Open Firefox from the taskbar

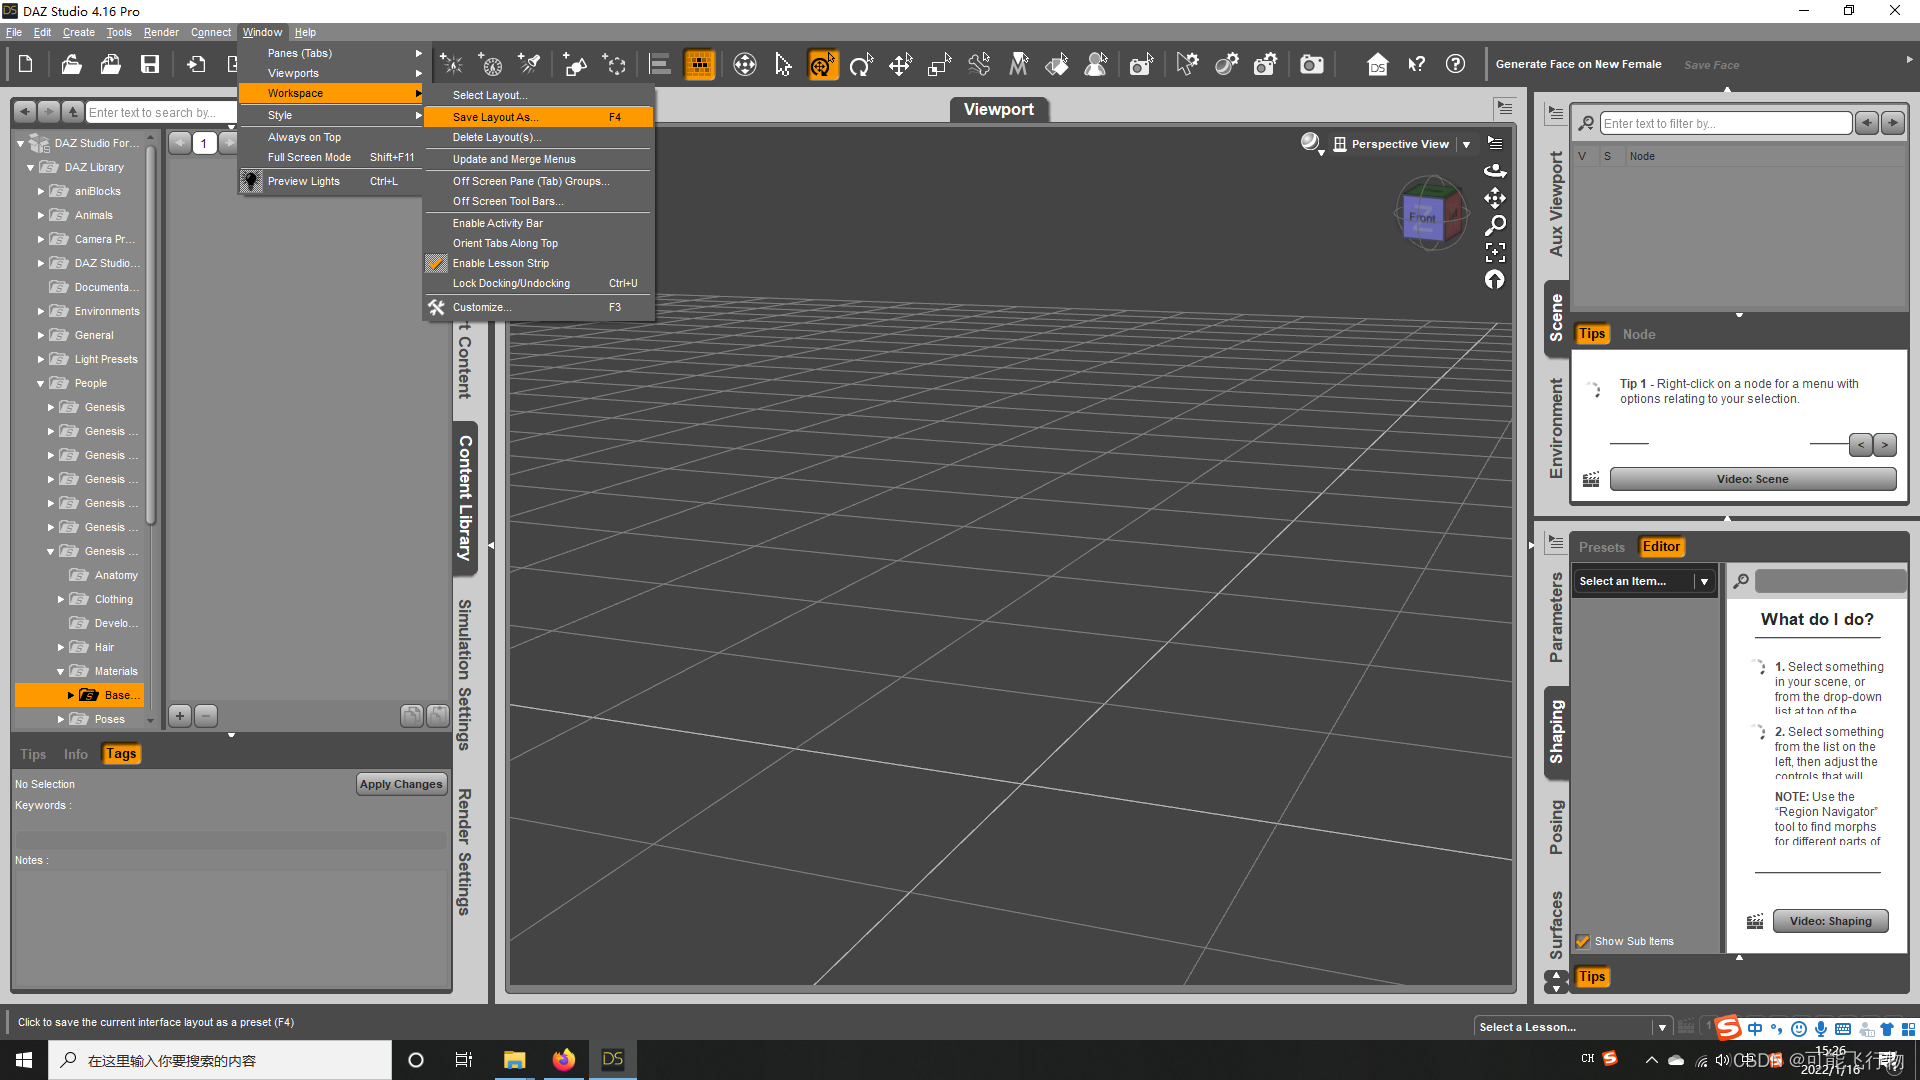coord(564,1059)
